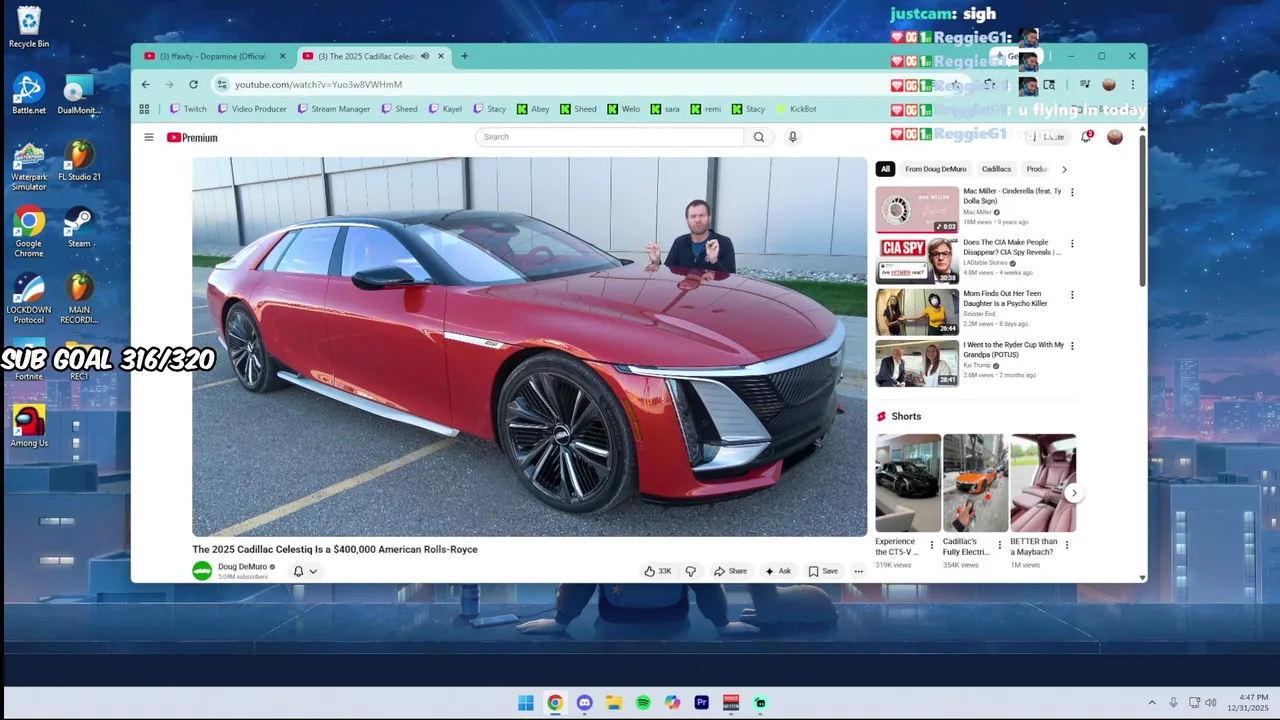The width and height of the screenshot is (1280, 720).
Task: Click the YouTube search magnifier button
Action: tap(759, 137)
